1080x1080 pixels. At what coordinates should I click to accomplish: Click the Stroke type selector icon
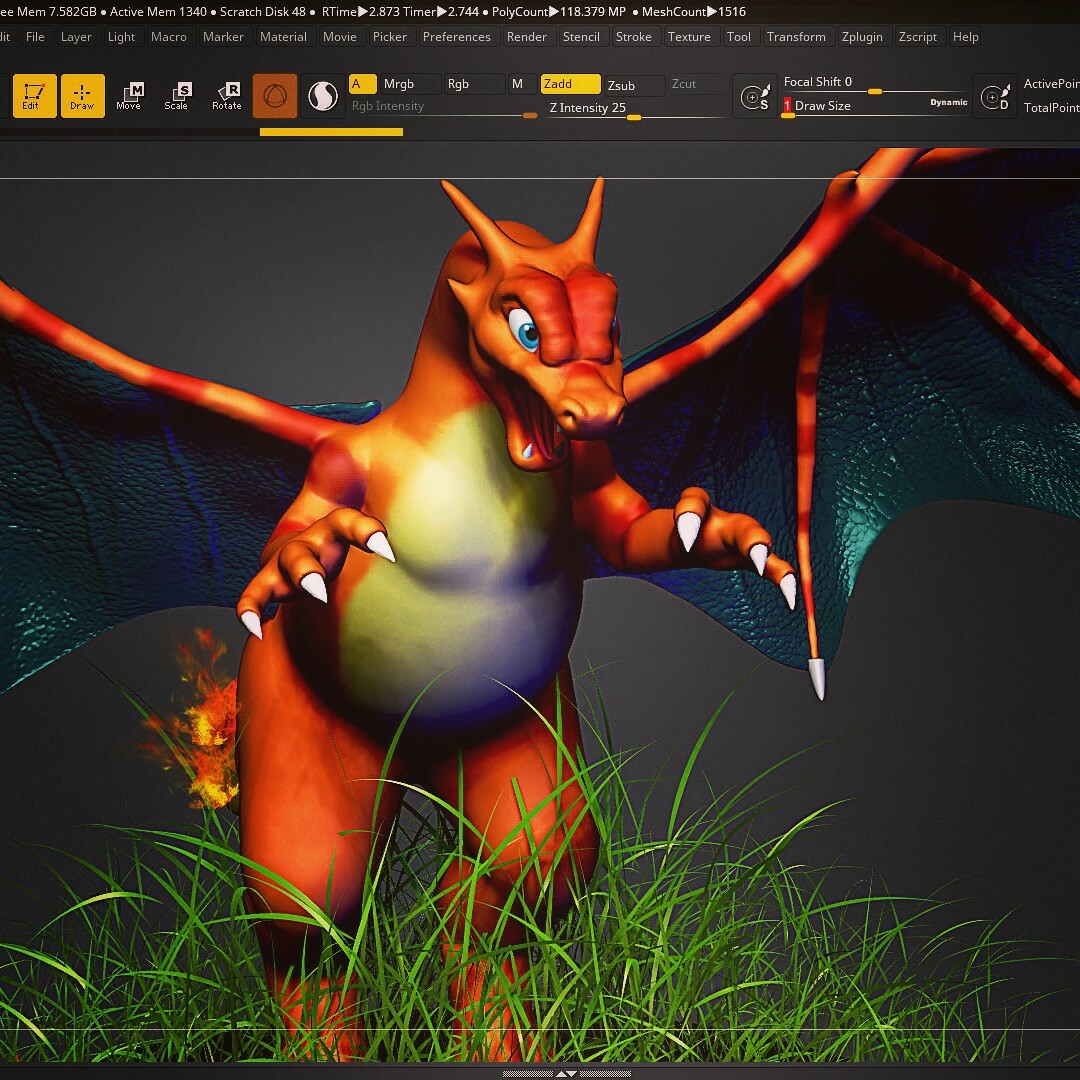click(x=322, y=95)
